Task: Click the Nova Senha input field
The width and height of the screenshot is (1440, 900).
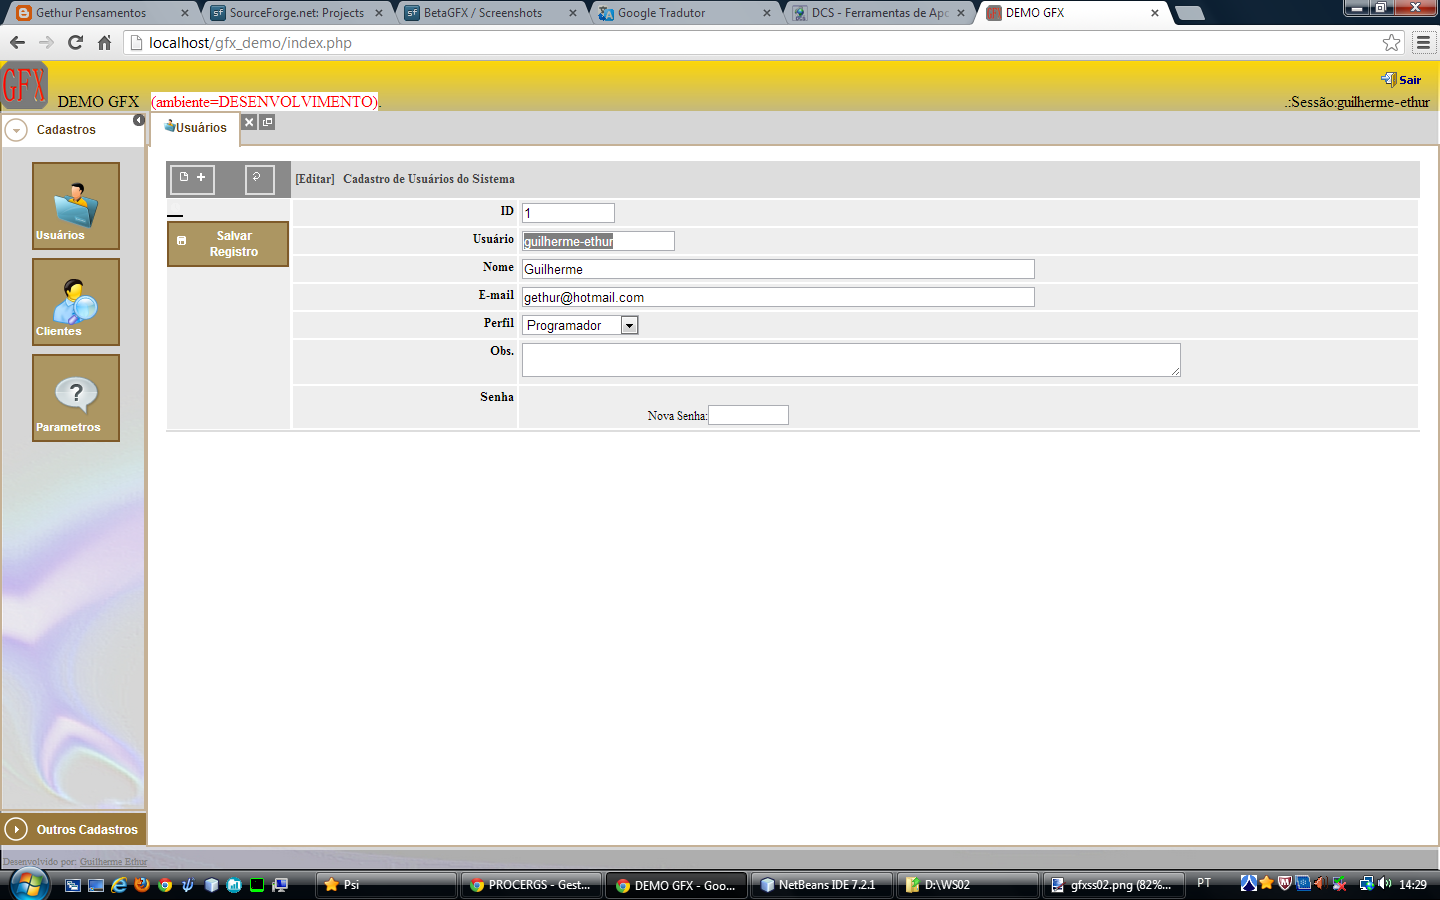Action: [x=748, y=414]
